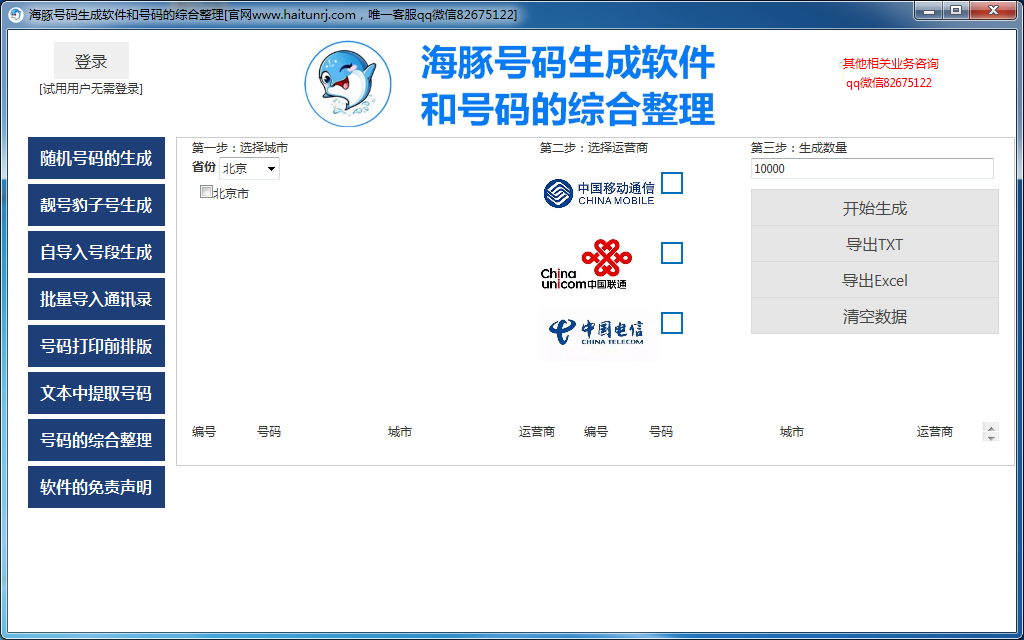Screen dimensions: 1024x640
Task: Open the 省份 province dropdown
Action: click(x=249, y=168)
